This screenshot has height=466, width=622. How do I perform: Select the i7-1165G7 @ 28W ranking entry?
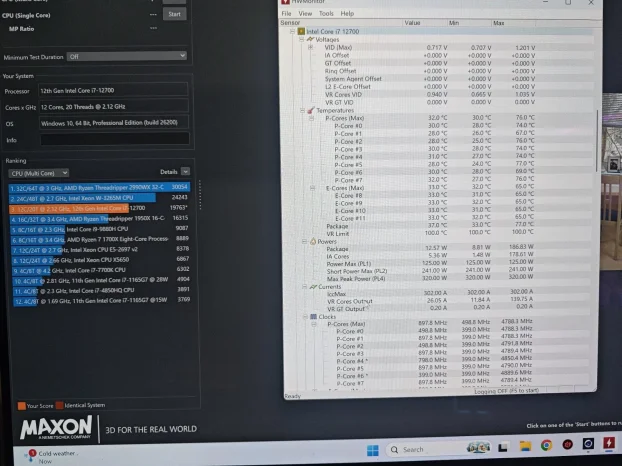tap(102, 280)
